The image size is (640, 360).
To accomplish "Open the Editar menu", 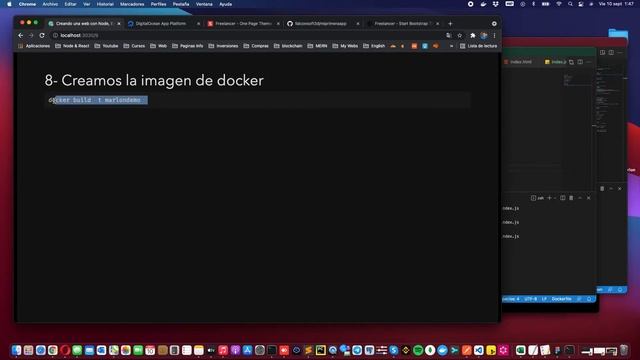I will [70, 4].
